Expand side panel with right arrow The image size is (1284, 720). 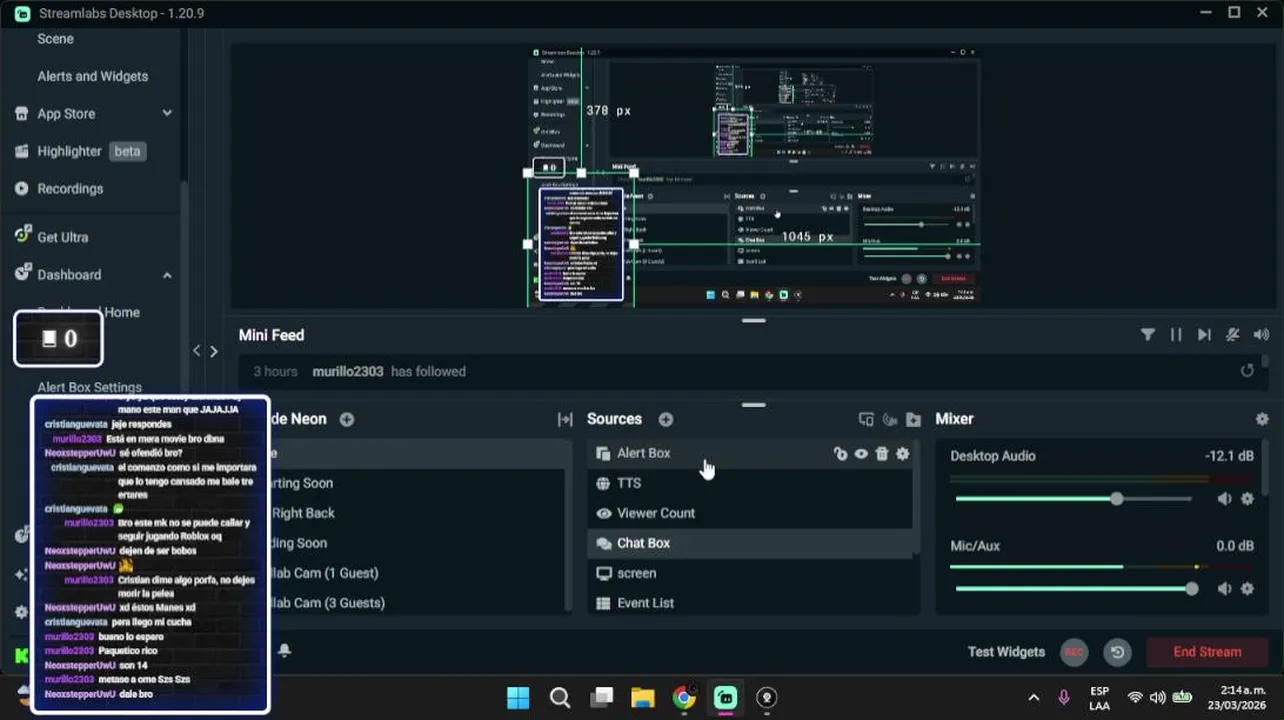pos(213,351)
